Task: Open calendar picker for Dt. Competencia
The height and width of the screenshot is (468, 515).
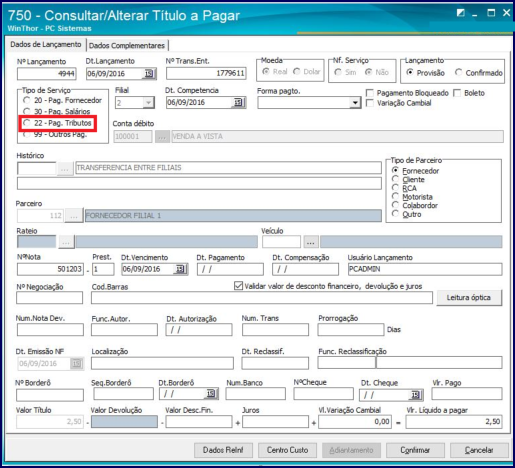Action: pos(238,102)
